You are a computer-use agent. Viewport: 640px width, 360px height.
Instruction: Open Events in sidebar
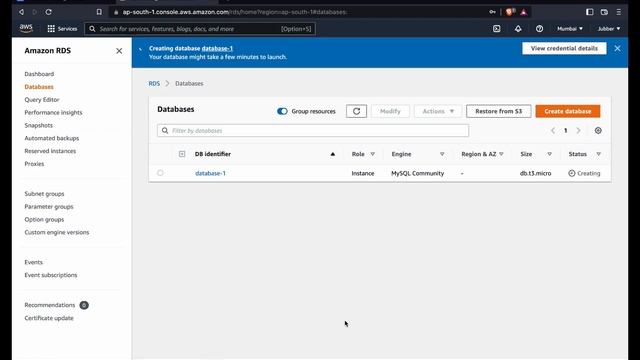(33, 262)
